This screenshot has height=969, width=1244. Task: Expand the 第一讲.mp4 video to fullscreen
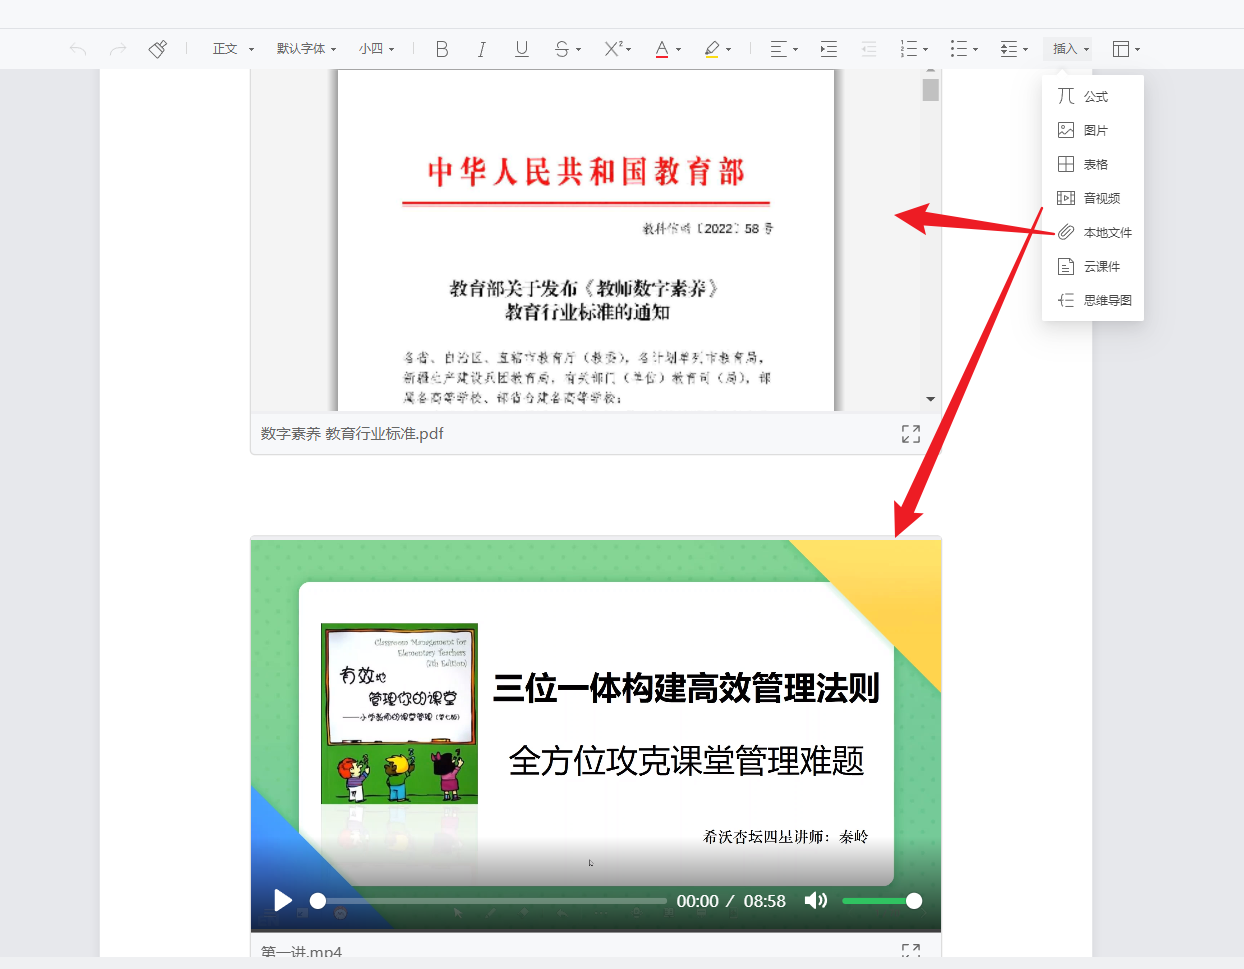[x=911, y=950]
